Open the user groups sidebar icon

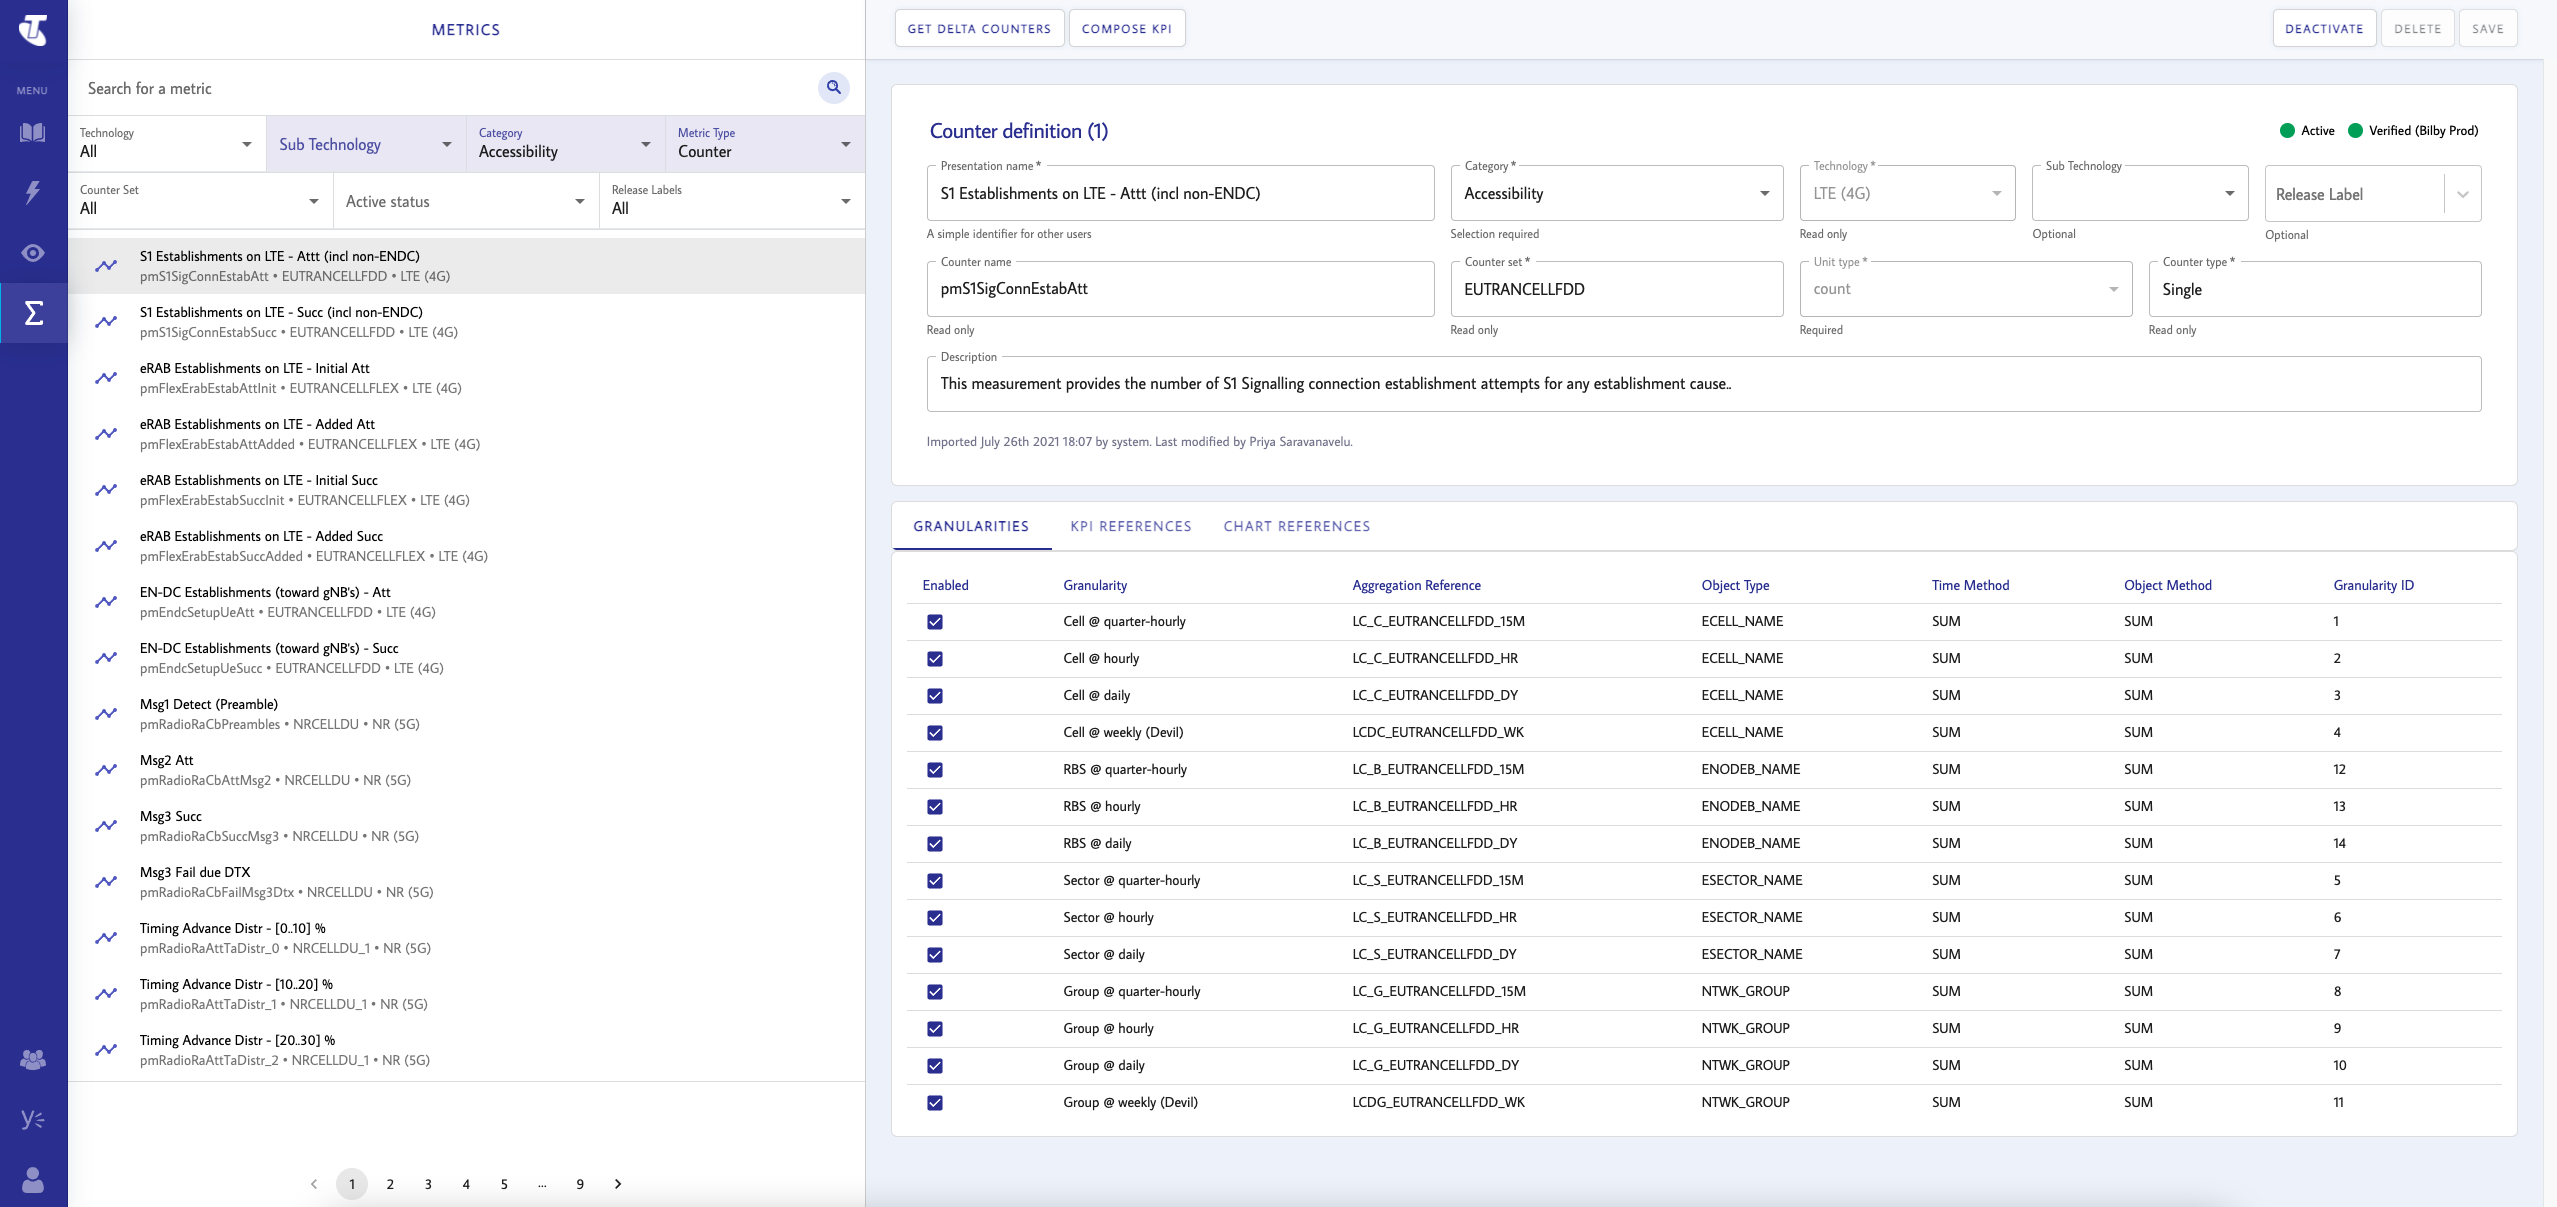coord(33,1059)
